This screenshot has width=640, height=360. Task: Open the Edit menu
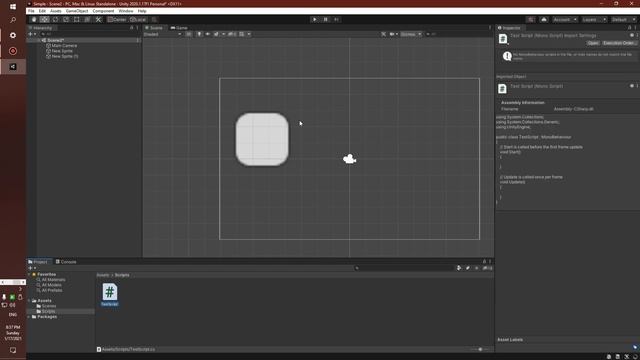tap(42, 11)
